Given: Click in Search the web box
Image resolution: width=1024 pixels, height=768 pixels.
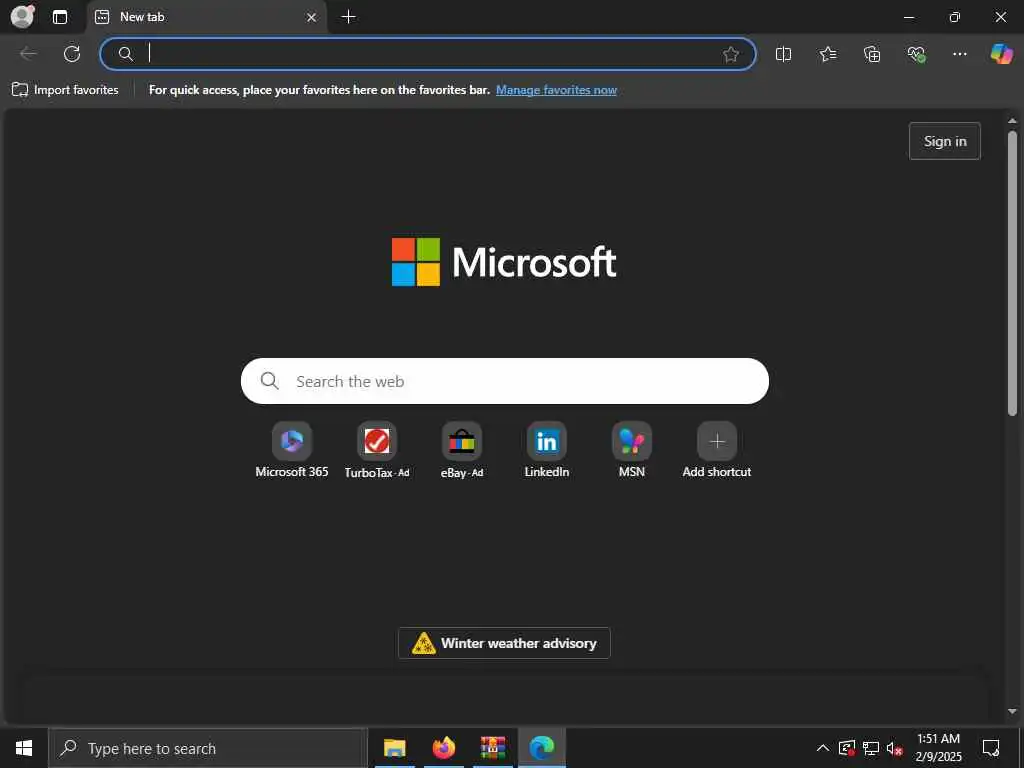Looking at the screenshot, I should point(504,381).
